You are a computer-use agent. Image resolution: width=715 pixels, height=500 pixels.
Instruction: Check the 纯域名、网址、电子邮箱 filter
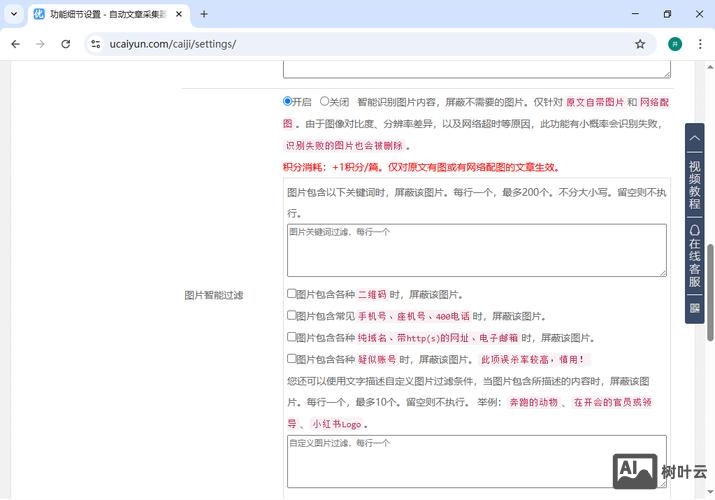tap(291, 337)
